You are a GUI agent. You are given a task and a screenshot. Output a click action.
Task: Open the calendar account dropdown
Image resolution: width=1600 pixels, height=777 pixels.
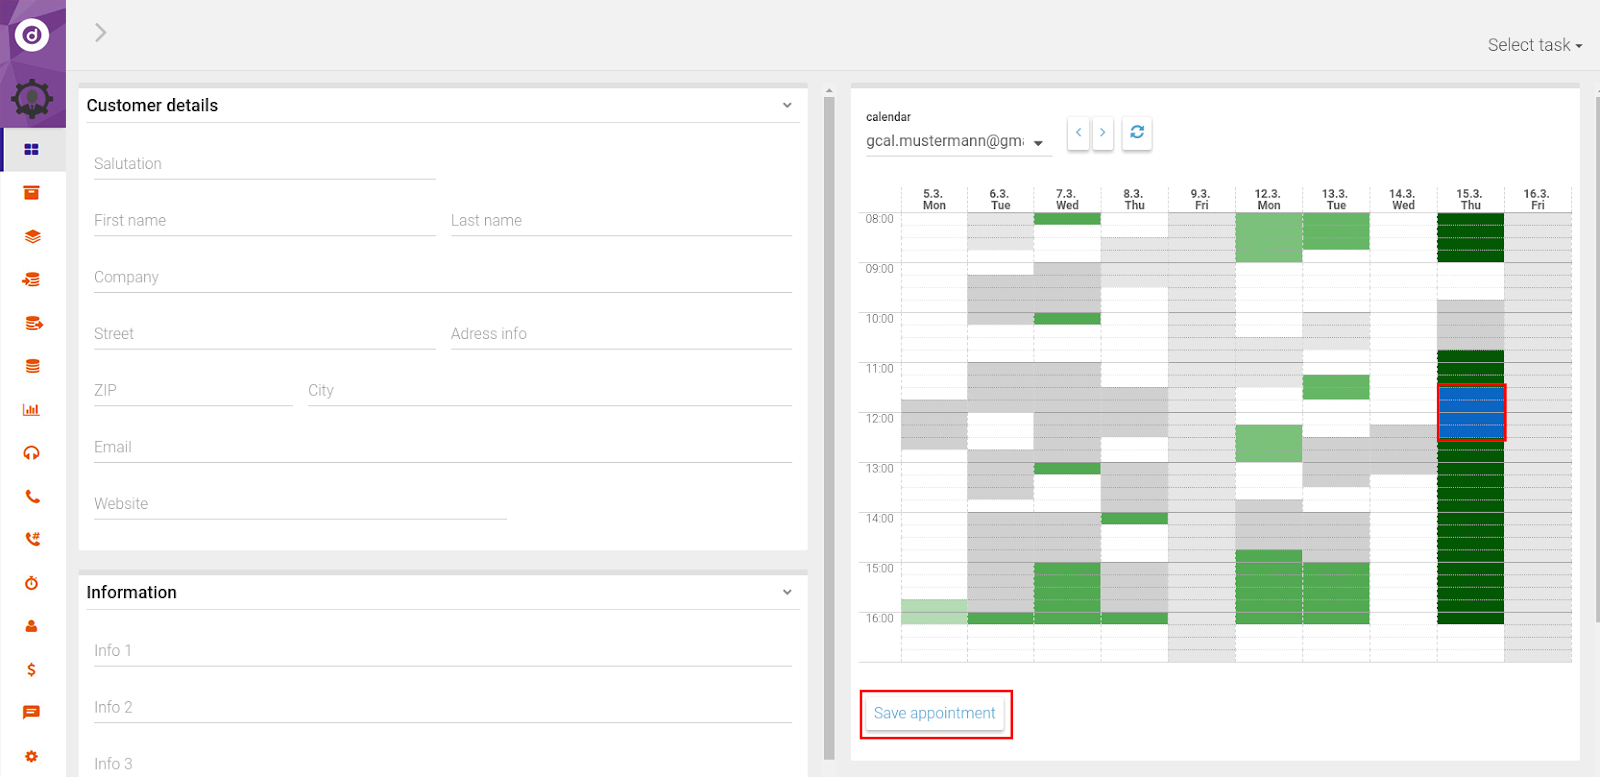pos(954,142)
